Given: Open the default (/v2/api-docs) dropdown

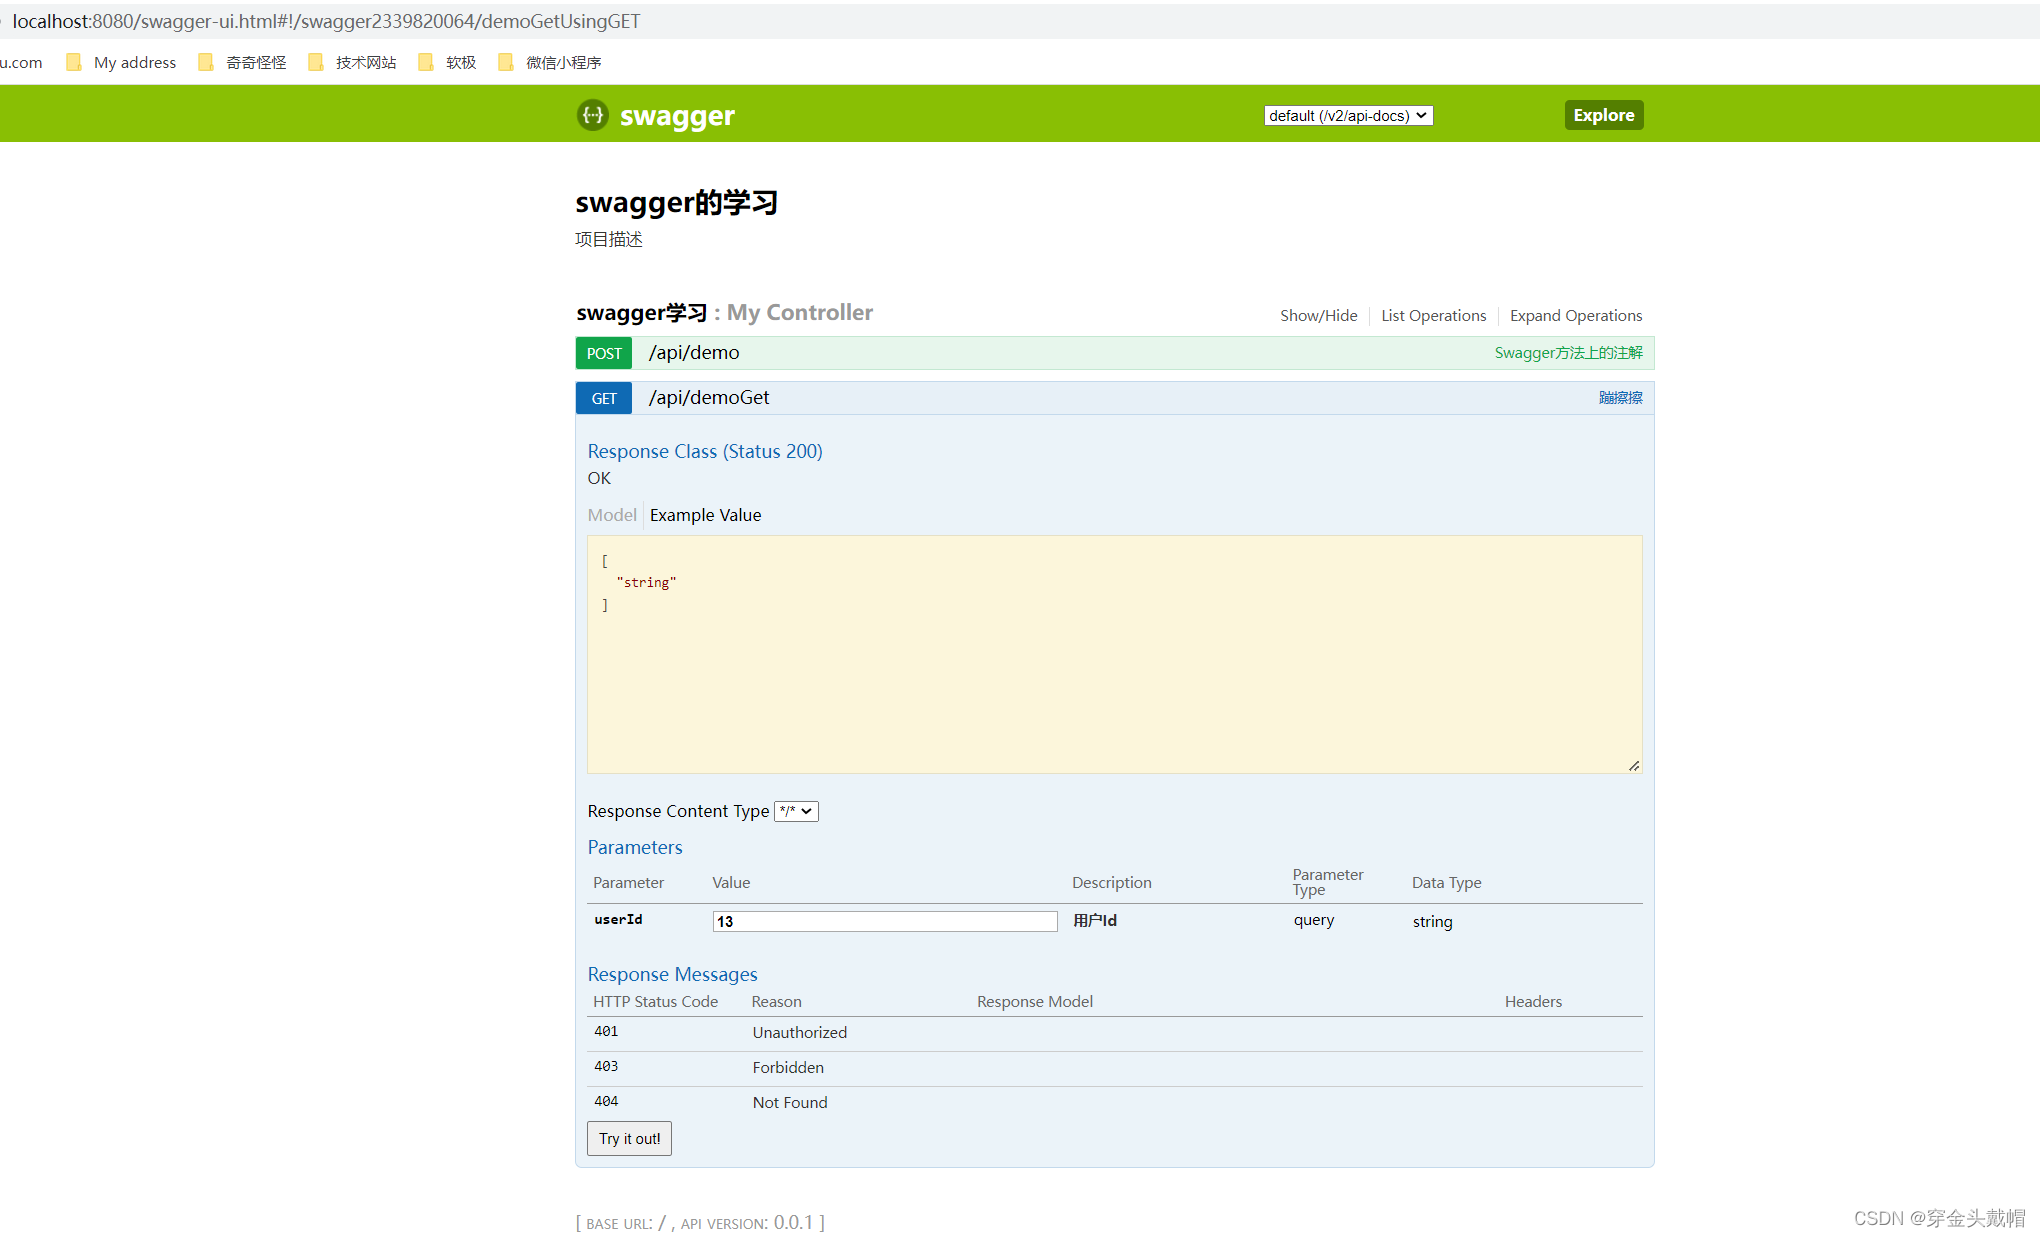Looking at the screenshot, I should 1347,114.
